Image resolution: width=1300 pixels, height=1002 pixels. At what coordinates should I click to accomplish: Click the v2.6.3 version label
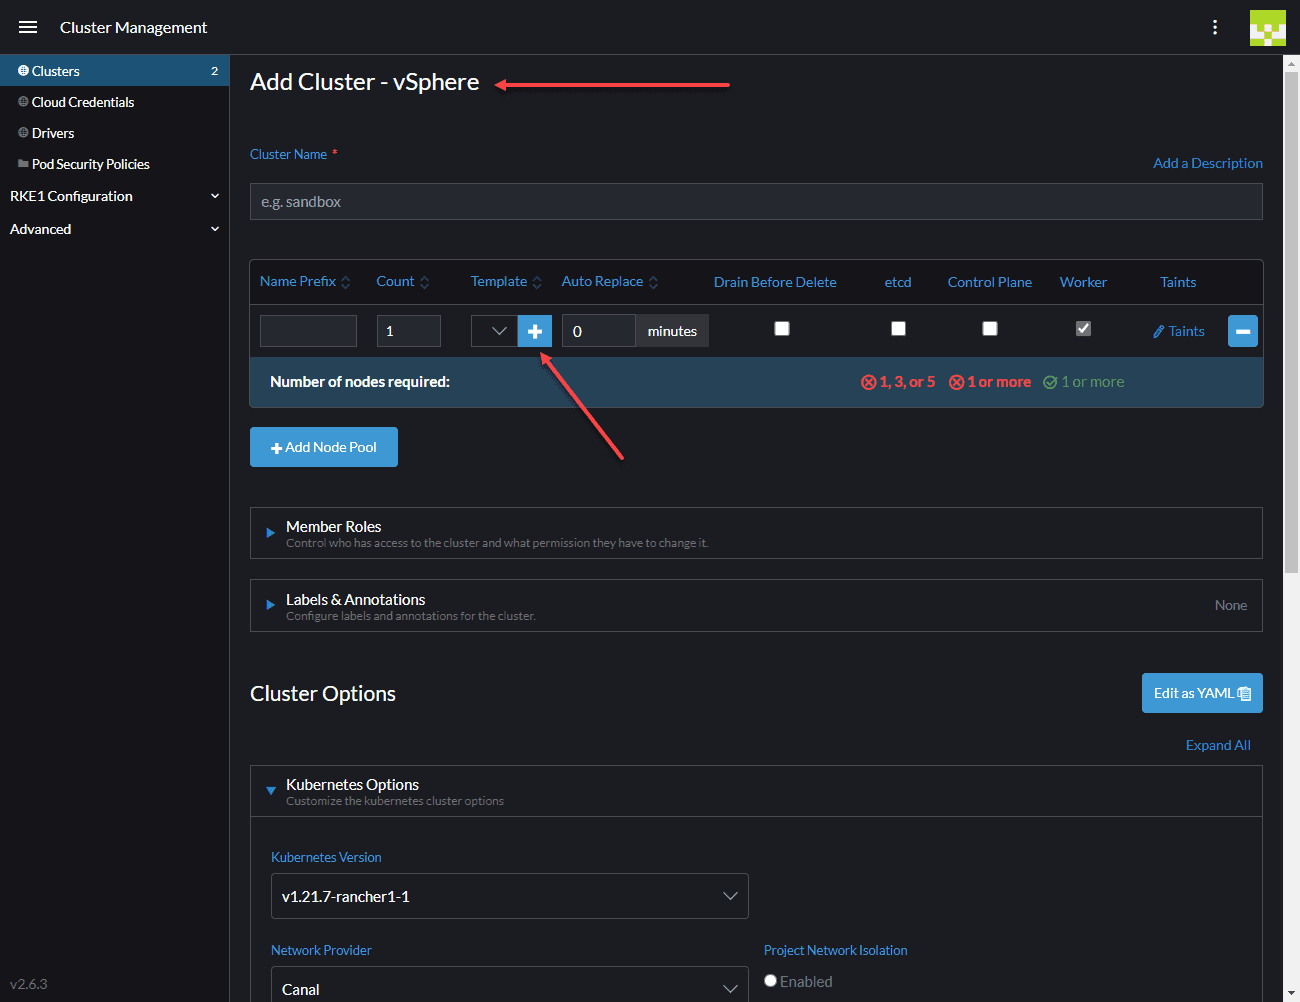pyautogui.click(x=29, y=984)
